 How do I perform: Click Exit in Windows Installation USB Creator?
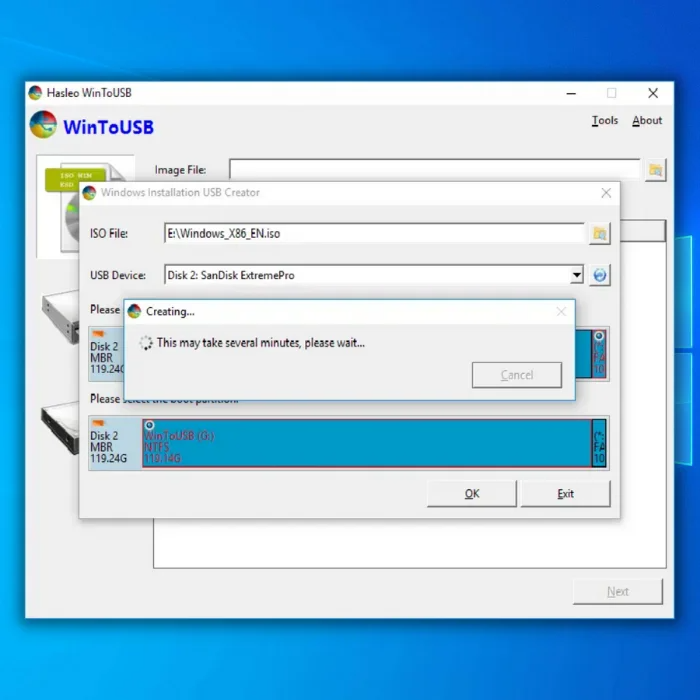tap(565, 494)
